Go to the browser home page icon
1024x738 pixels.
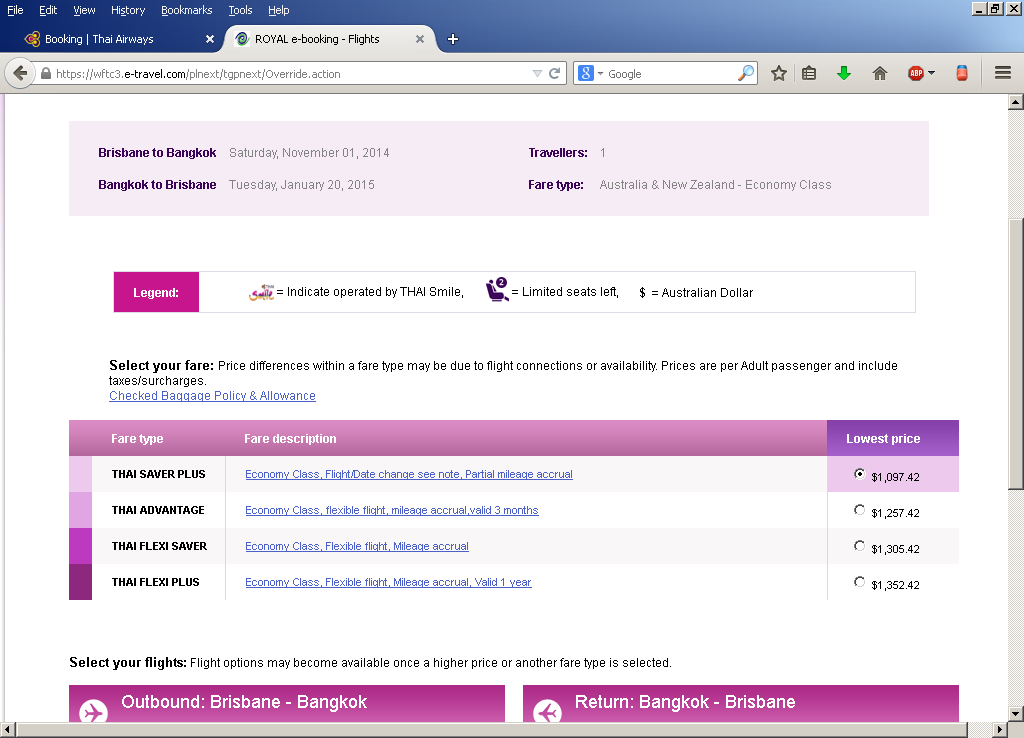[880, 74]
